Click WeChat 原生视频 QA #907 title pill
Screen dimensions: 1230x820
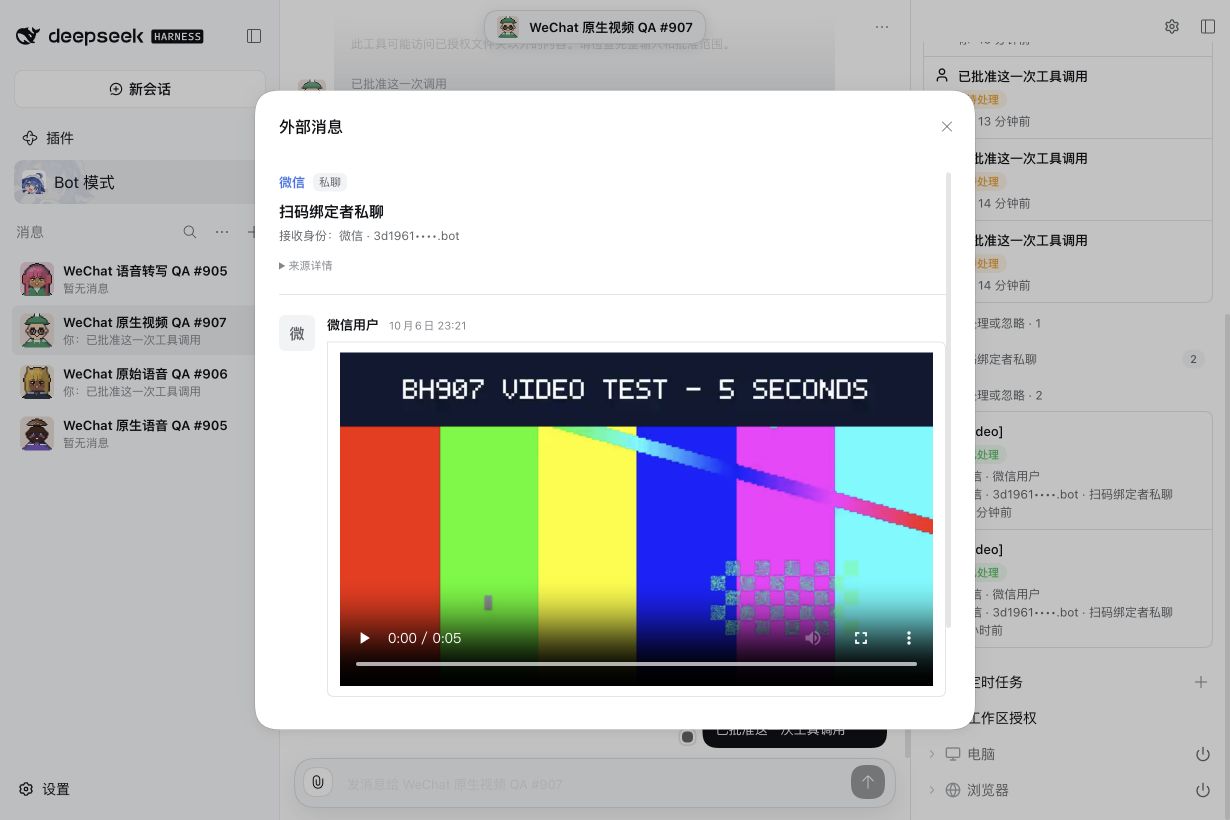pyautogui.click(x=595, y=28)
